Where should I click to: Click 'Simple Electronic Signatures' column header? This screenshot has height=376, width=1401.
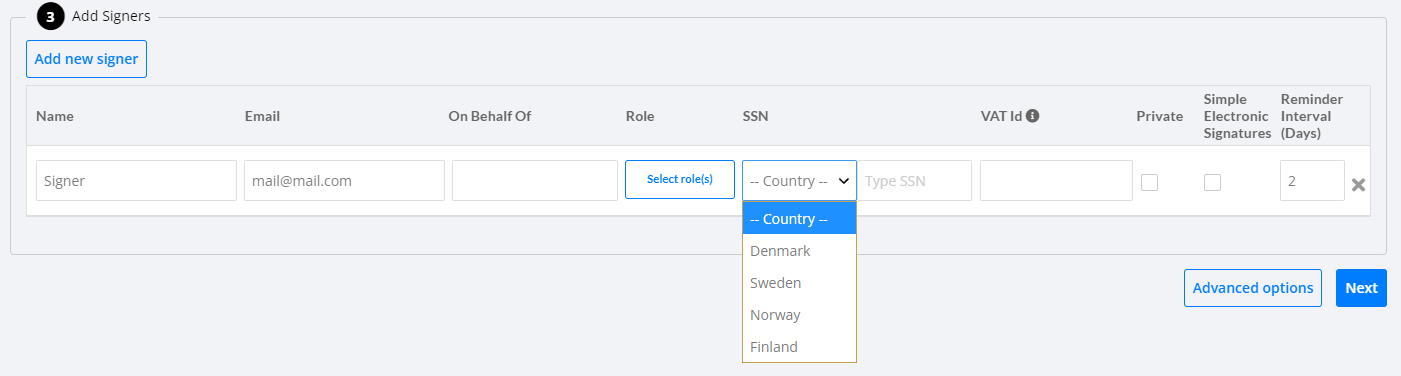tap(1237, 116)
